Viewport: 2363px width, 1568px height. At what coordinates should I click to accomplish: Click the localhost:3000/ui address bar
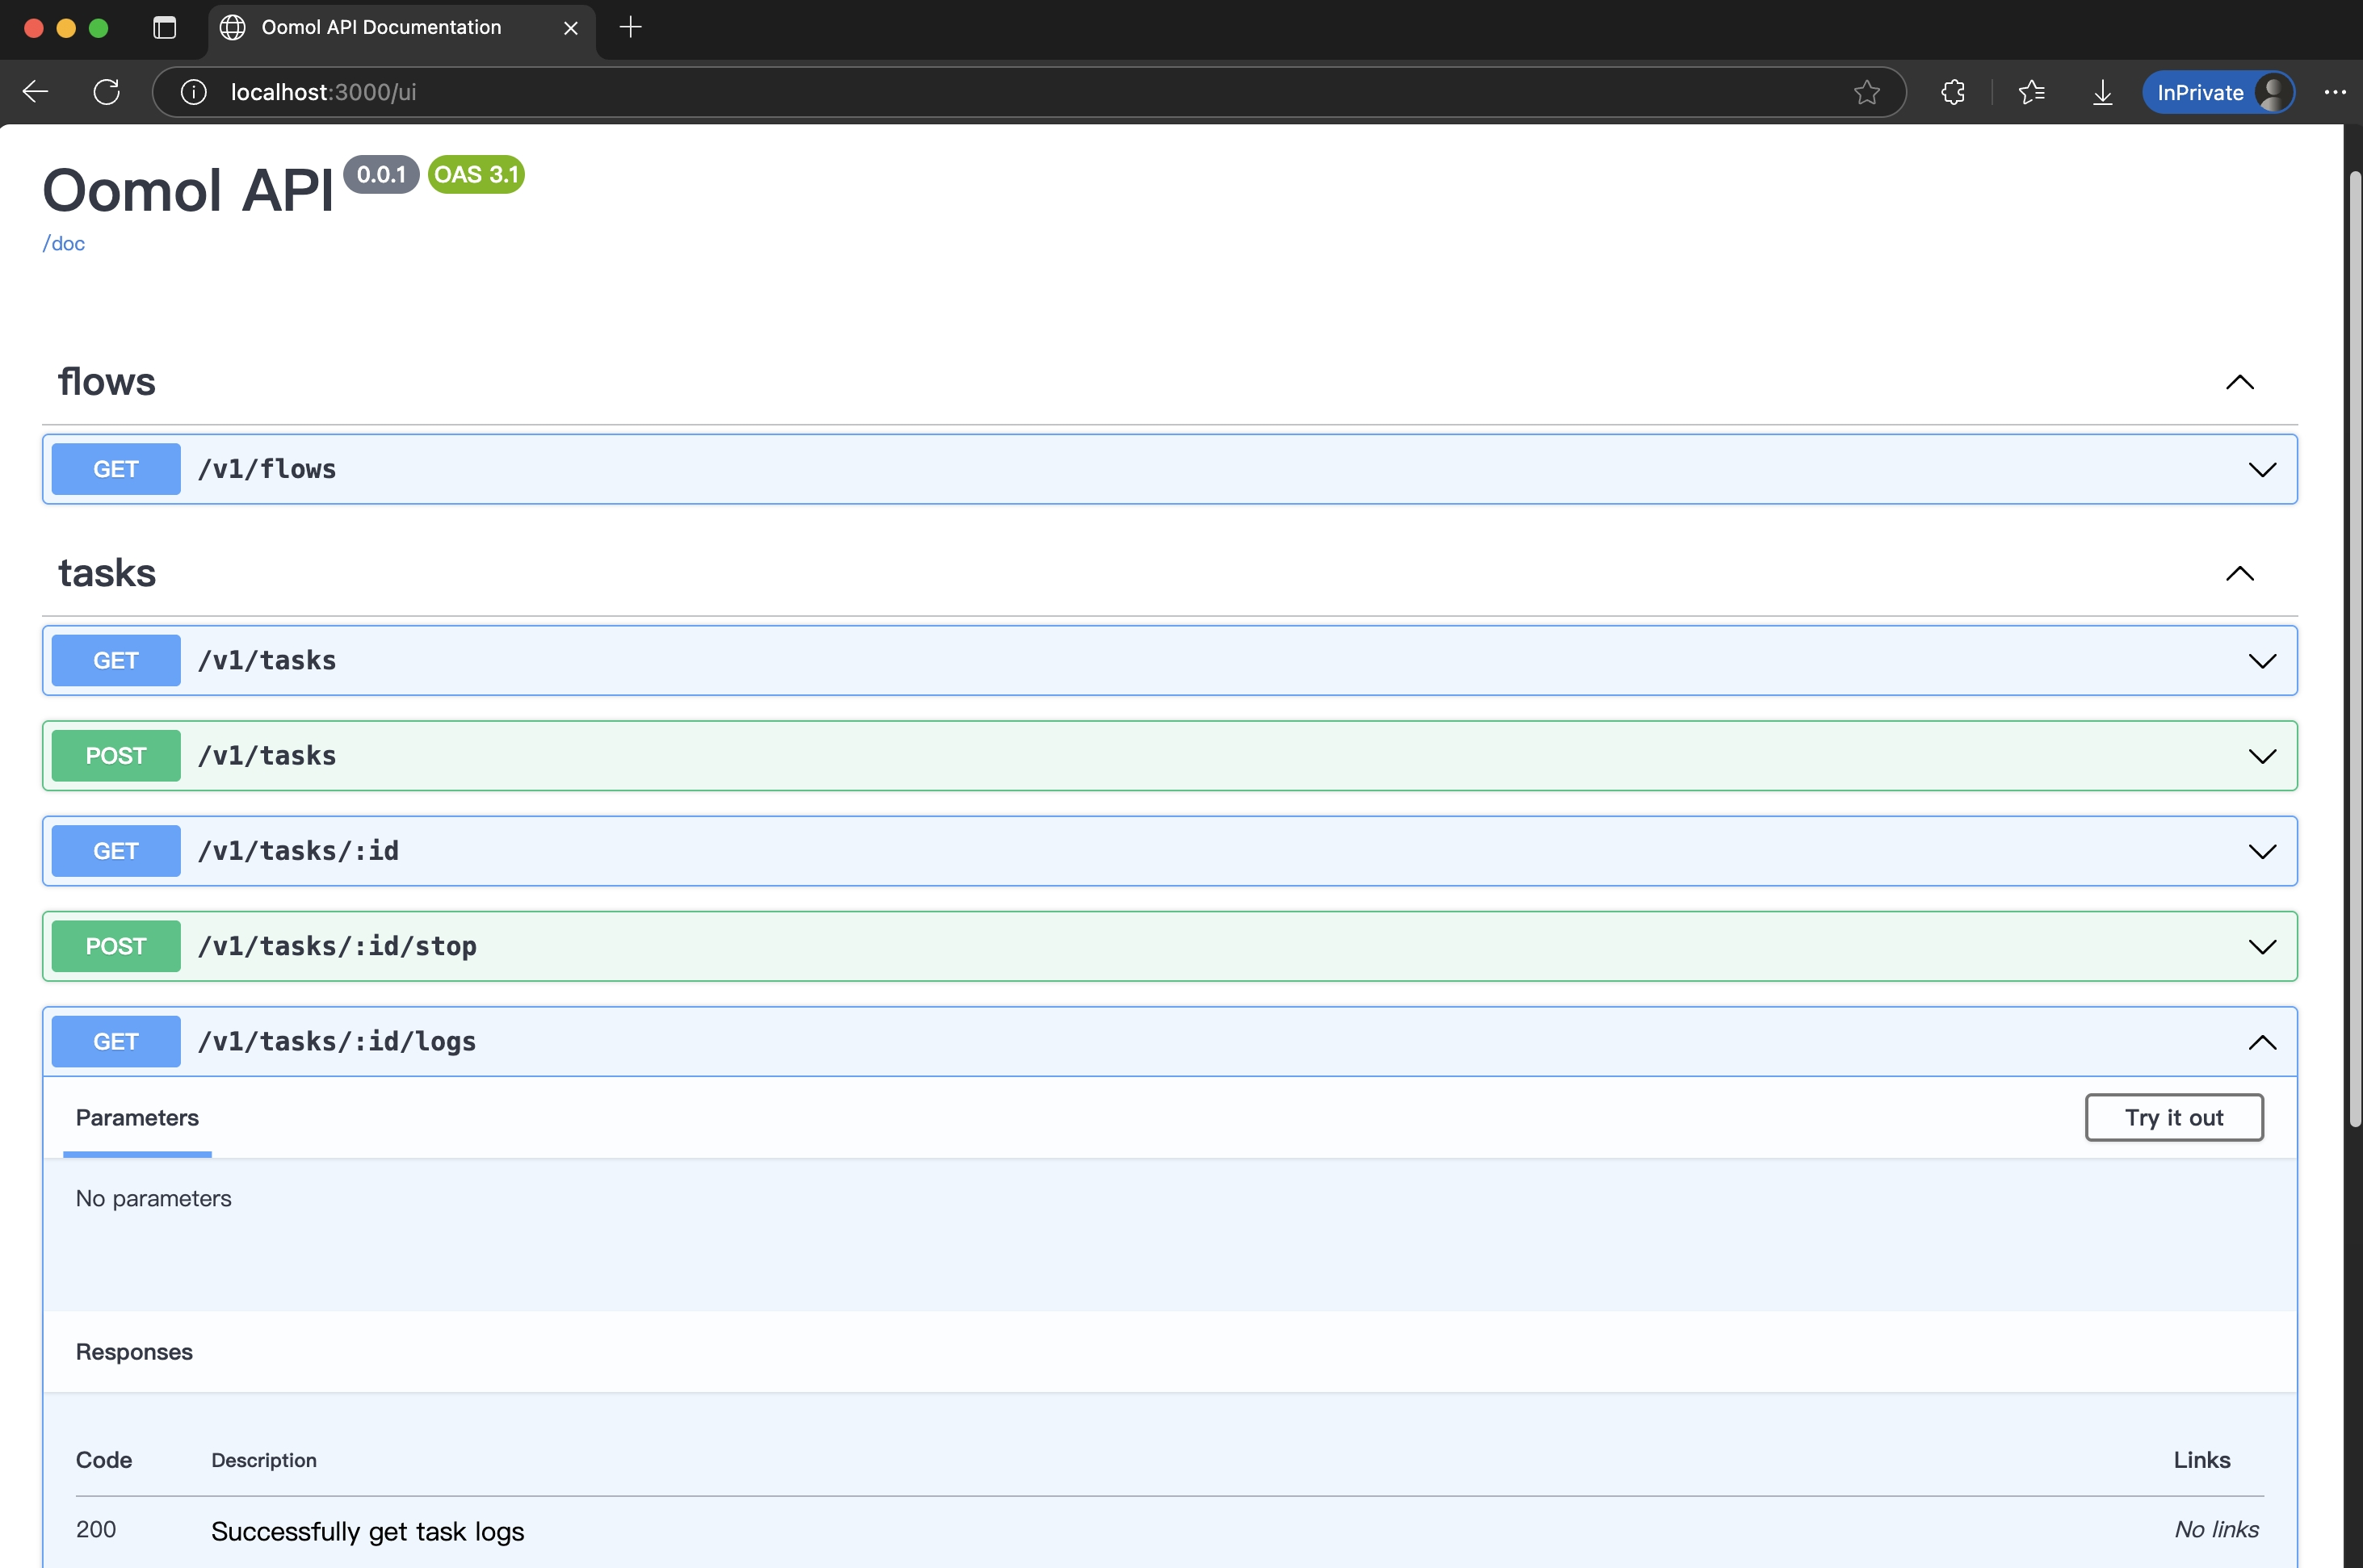pos(900,92)
